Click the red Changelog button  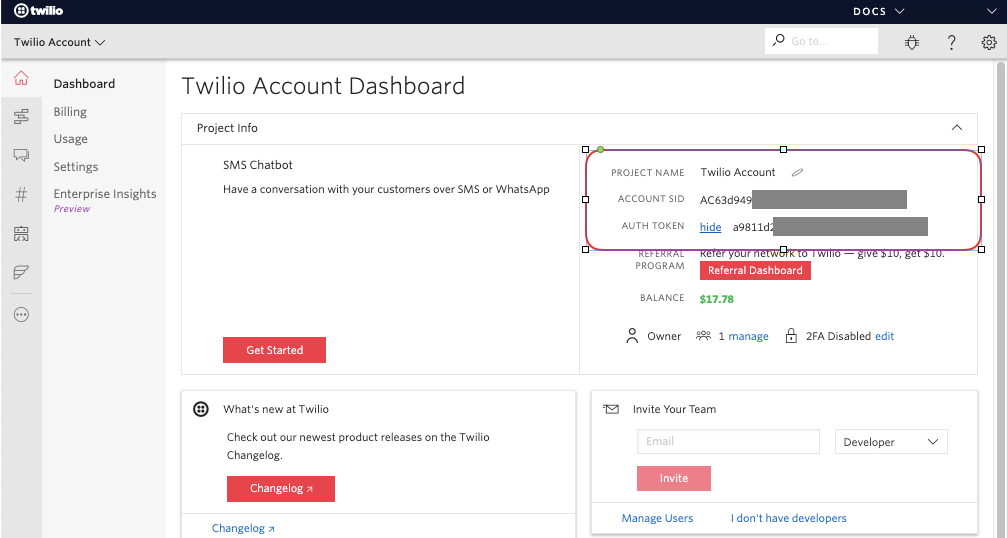(281, 489)
